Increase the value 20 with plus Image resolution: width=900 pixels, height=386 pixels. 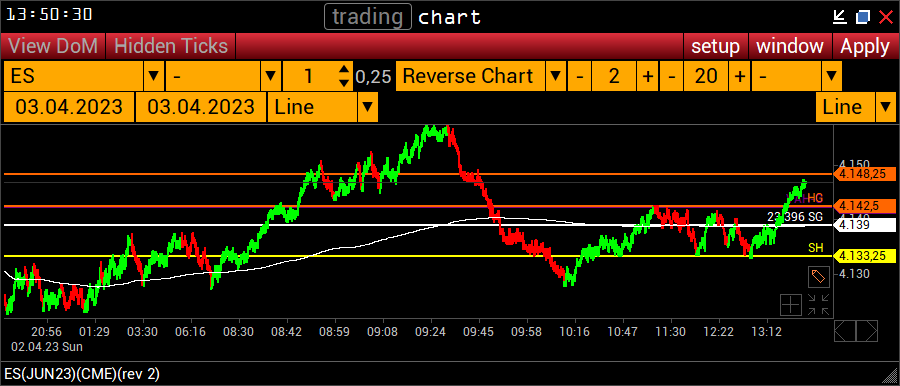click(x=740, y=76)
